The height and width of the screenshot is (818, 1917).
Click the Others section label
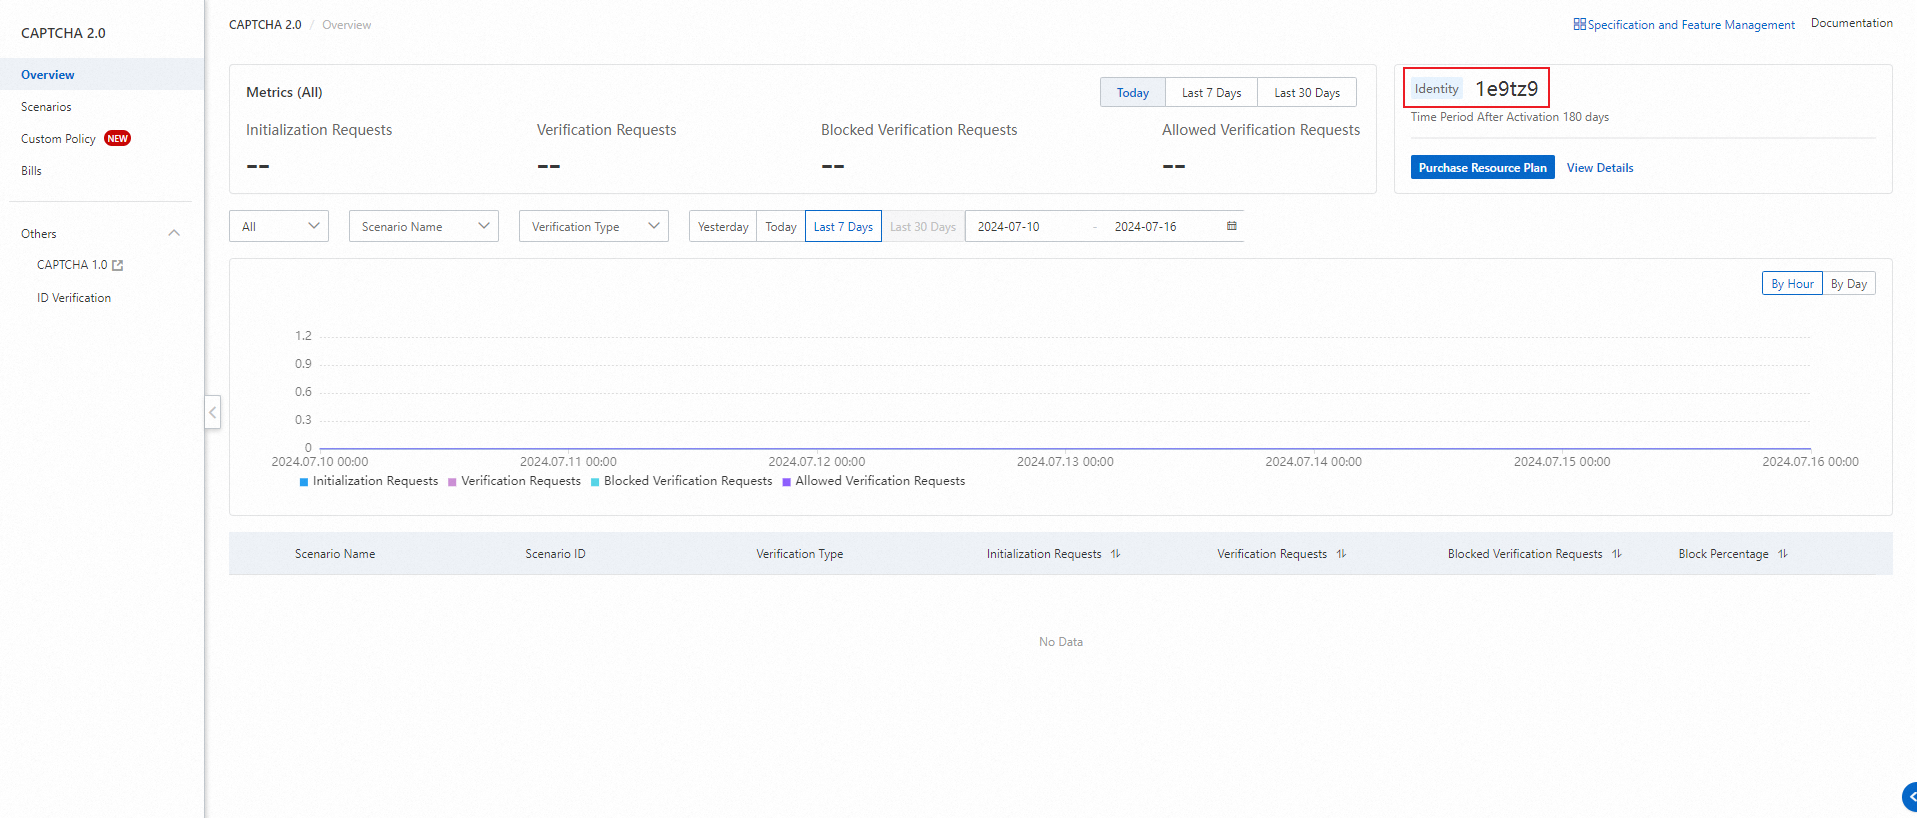tap(39, 234)
